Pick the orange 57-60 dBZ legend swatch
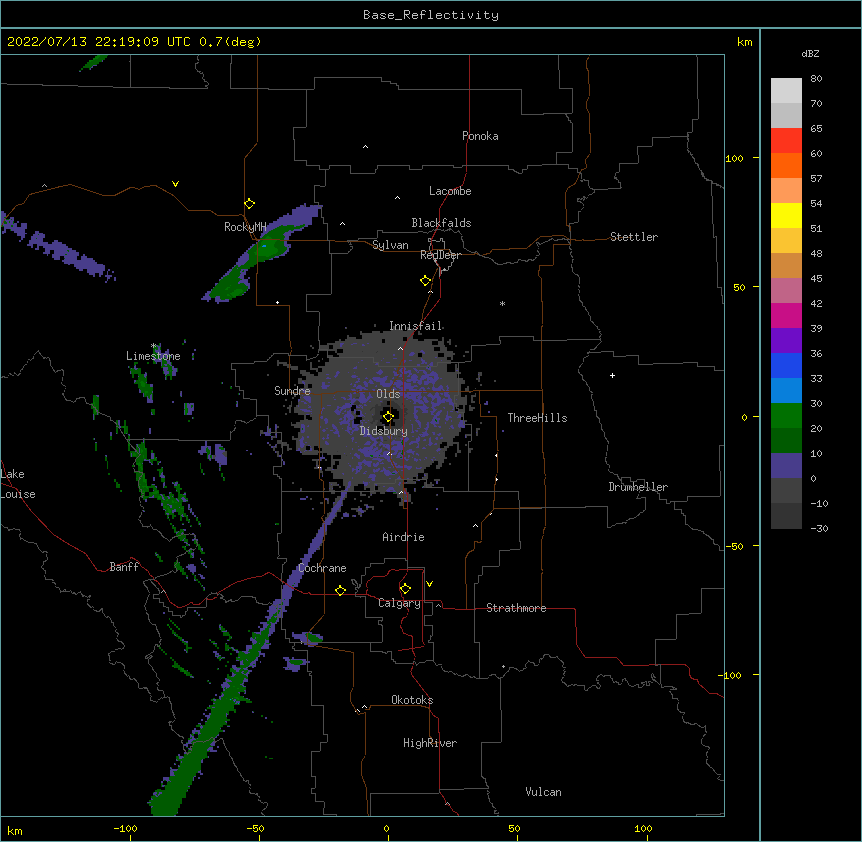The width and height of the screenshot is (862, 842). click(786, 165)
